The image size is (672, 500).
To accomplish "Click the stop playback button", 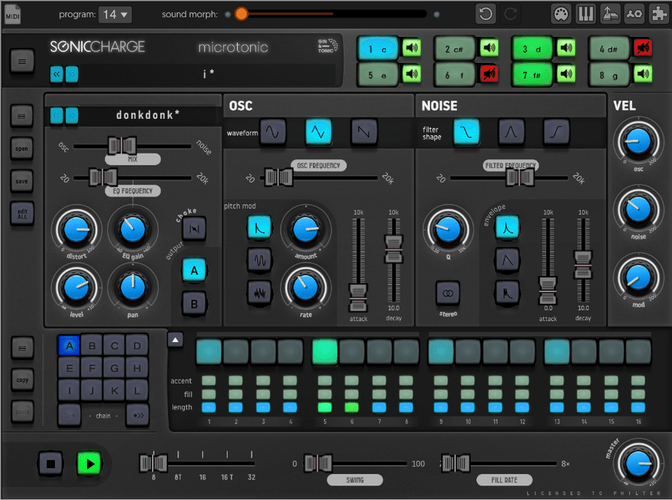I will [50, 464].
